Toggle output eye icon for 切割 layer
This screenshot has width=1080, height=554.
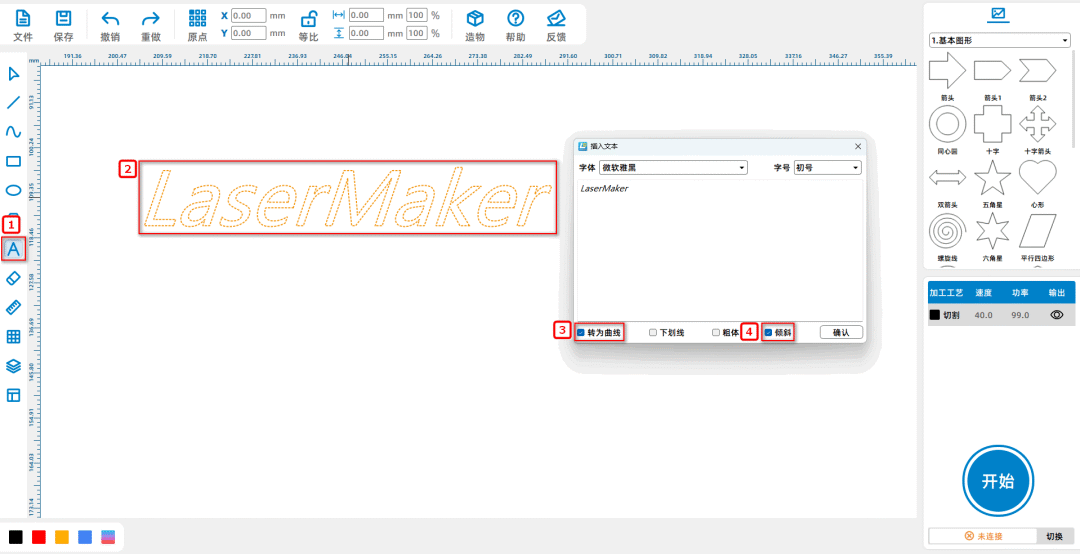[1055, 314]
